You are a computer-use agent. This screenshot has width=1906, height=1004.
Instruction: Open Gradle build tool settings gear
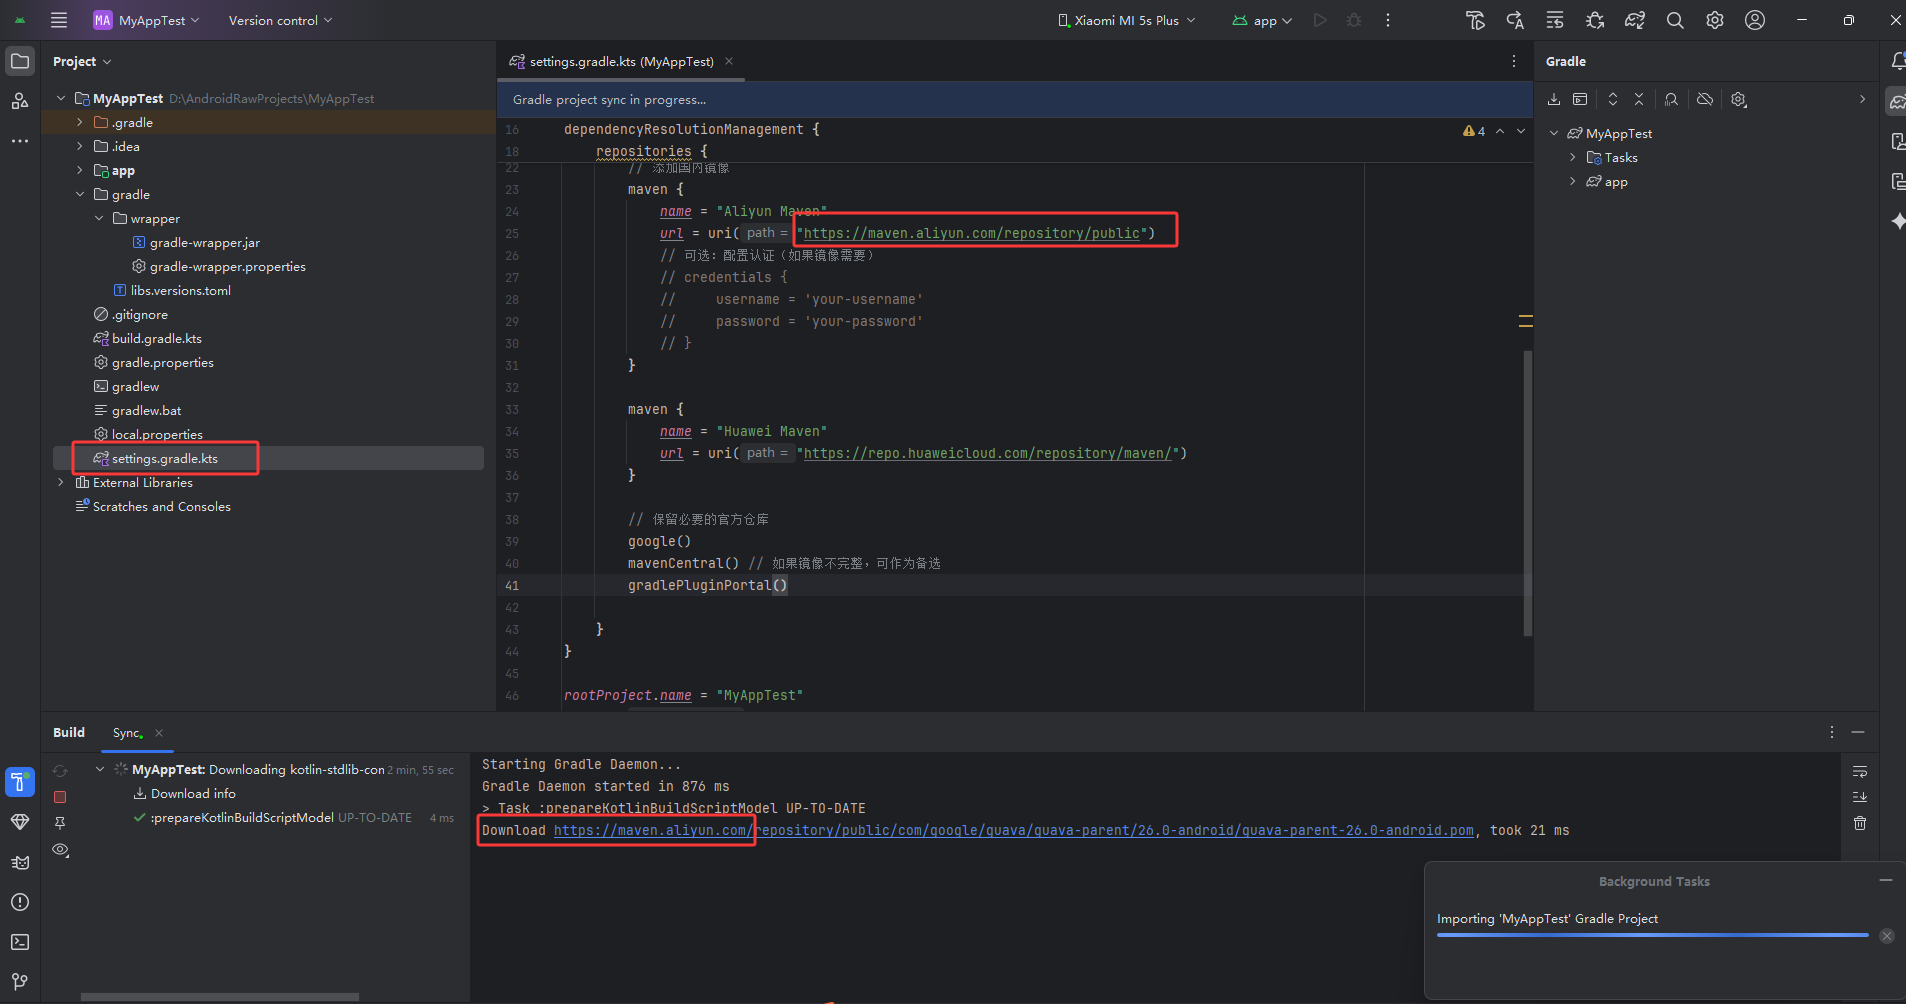pos(1739,99)
